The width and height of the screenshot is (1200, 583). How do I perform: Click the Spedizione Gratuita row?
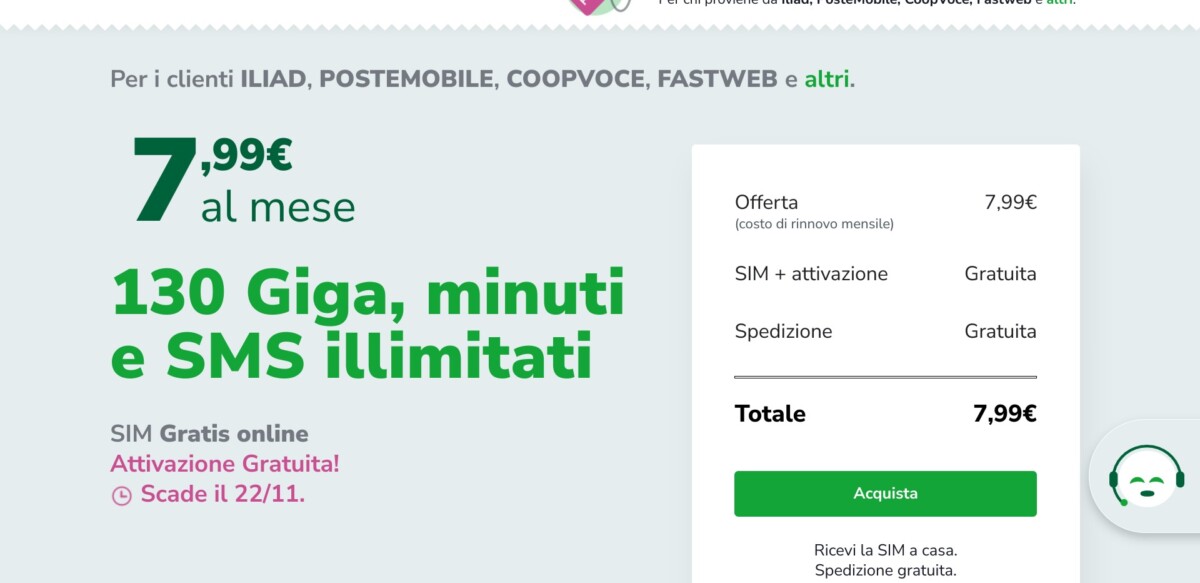885,331
